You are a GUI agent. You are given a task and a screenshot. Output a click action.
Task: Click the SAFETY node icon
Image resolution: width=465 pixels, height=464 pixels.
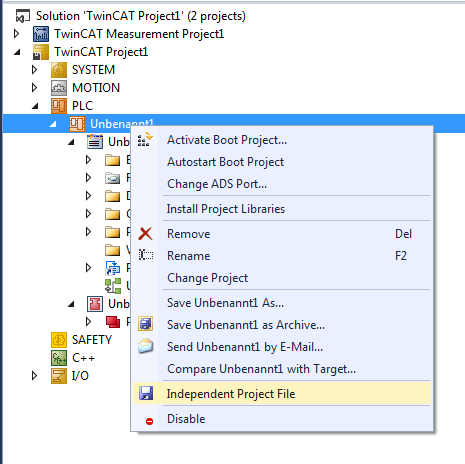[x=59, y=340]
